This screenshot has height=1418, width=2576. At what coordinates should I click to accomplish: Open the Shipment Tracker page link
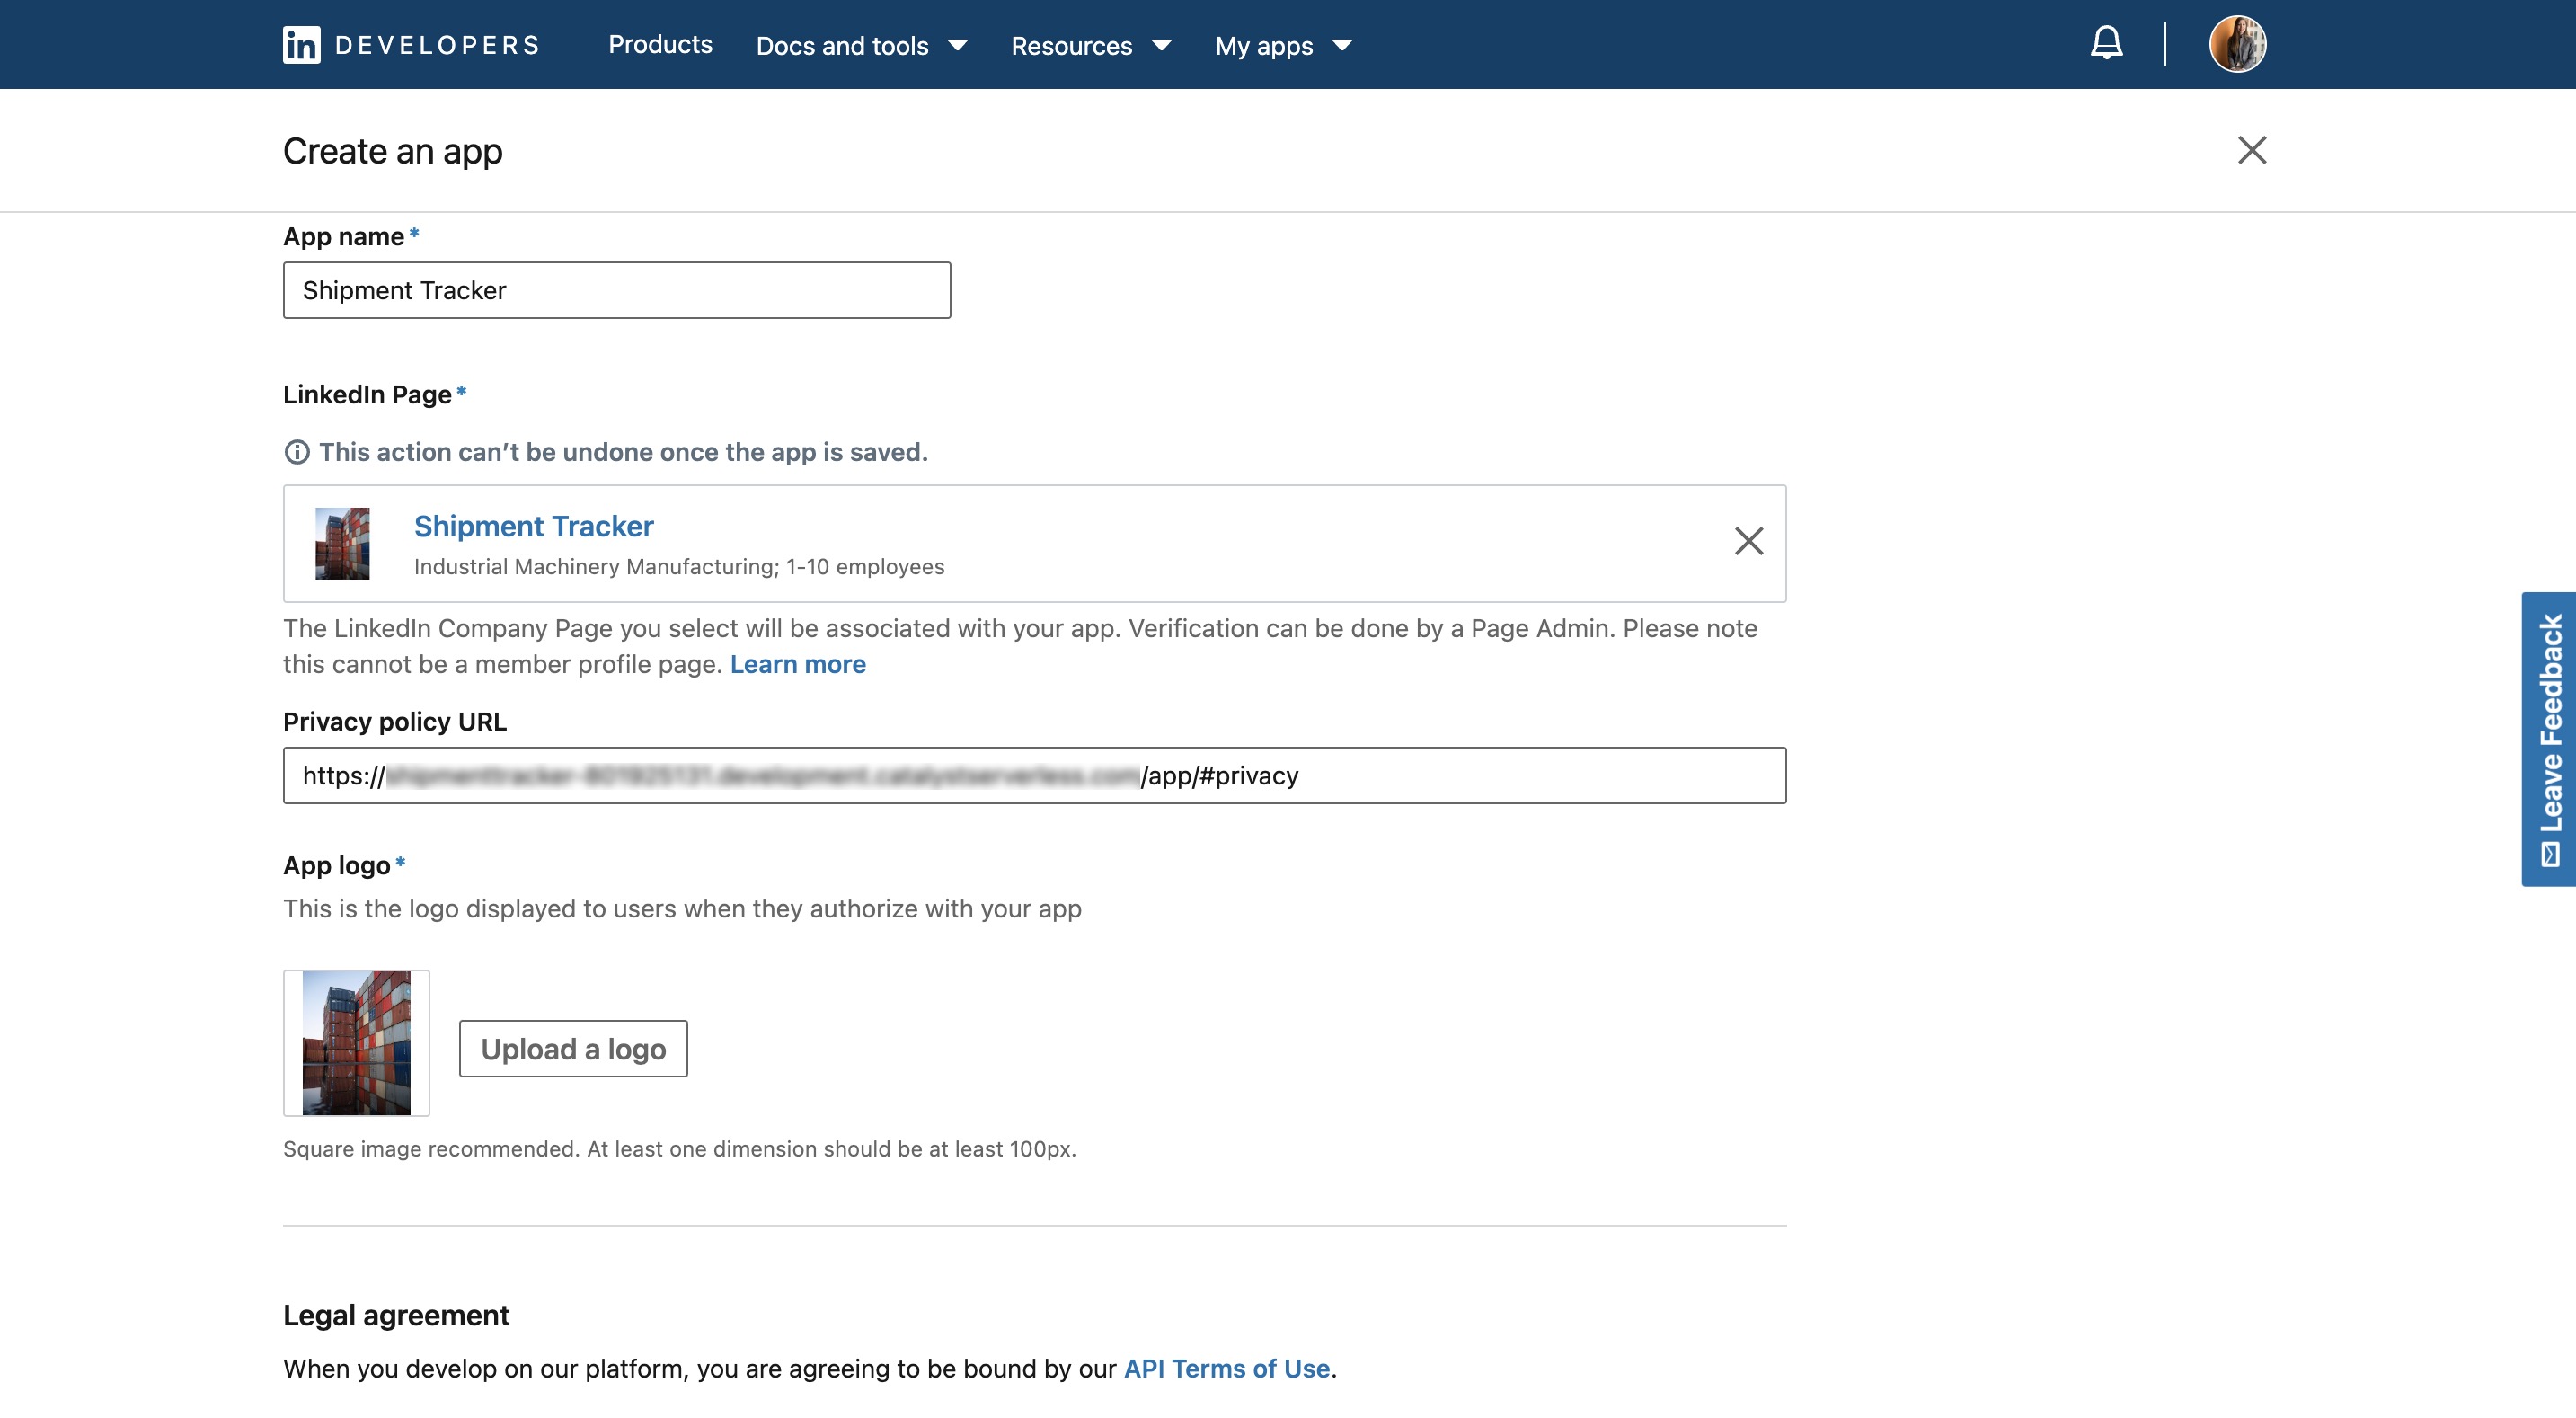tap(533, 526)
